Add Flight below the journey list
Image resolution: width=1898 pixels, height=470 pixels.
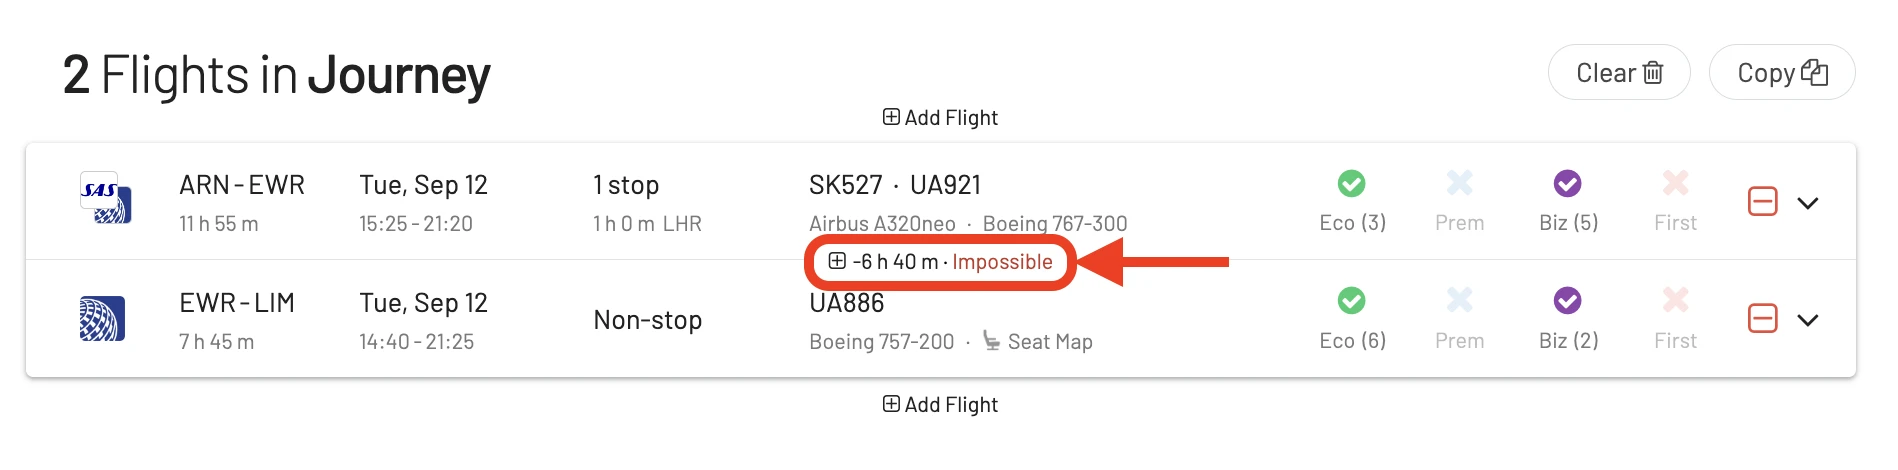[940, 405]
